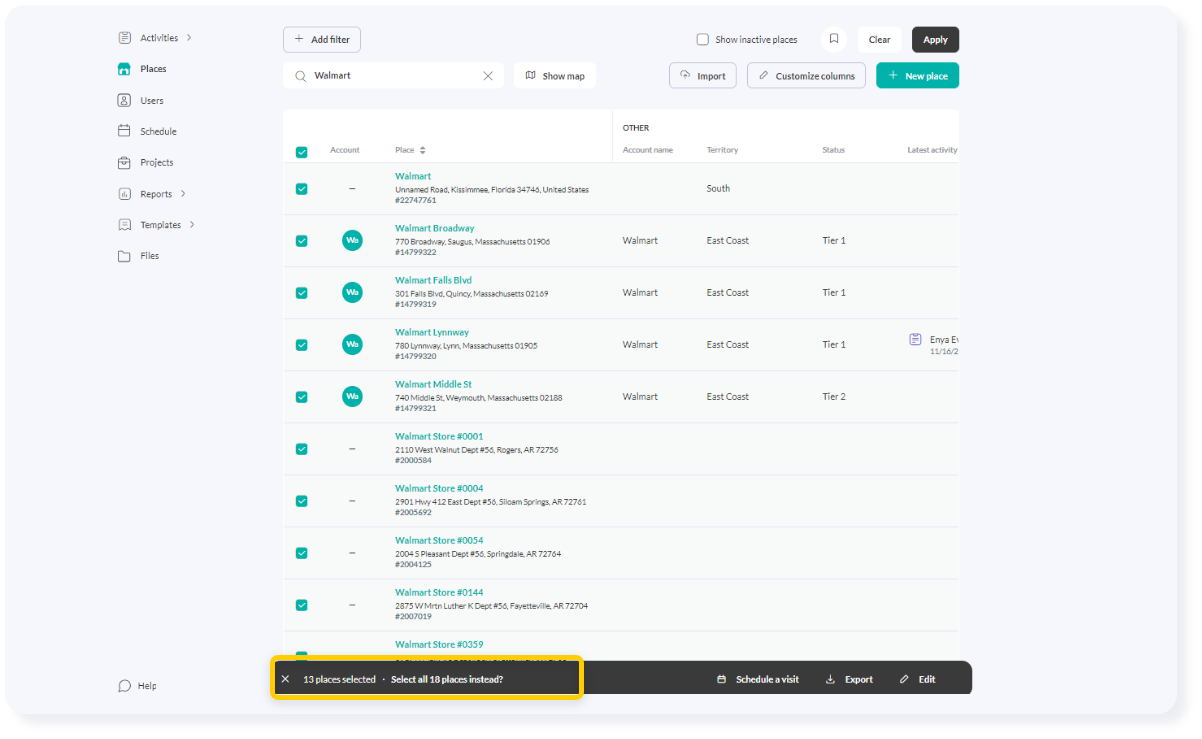Sort by the Place column arrows
This screenshot has height=739, width=1202.
click(x=422, y=151)
